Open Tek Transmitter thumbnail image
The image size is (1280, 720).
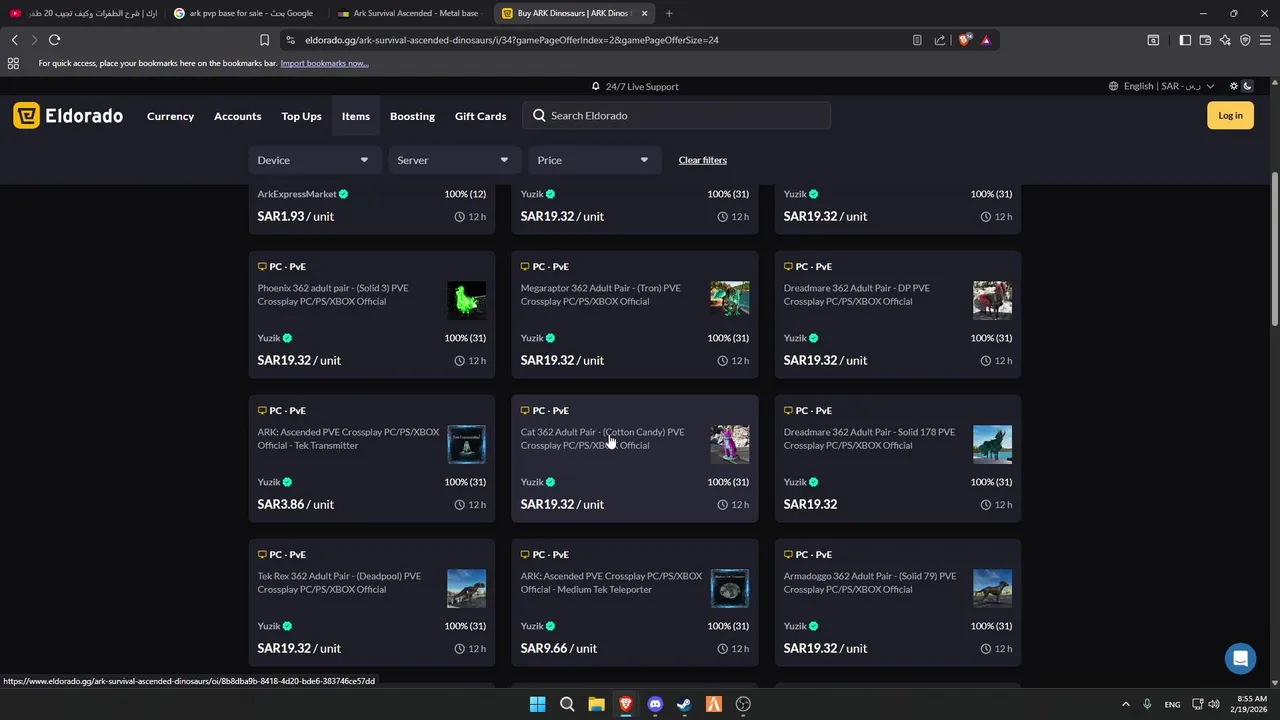pyautogui.click(x=466, y=444)
